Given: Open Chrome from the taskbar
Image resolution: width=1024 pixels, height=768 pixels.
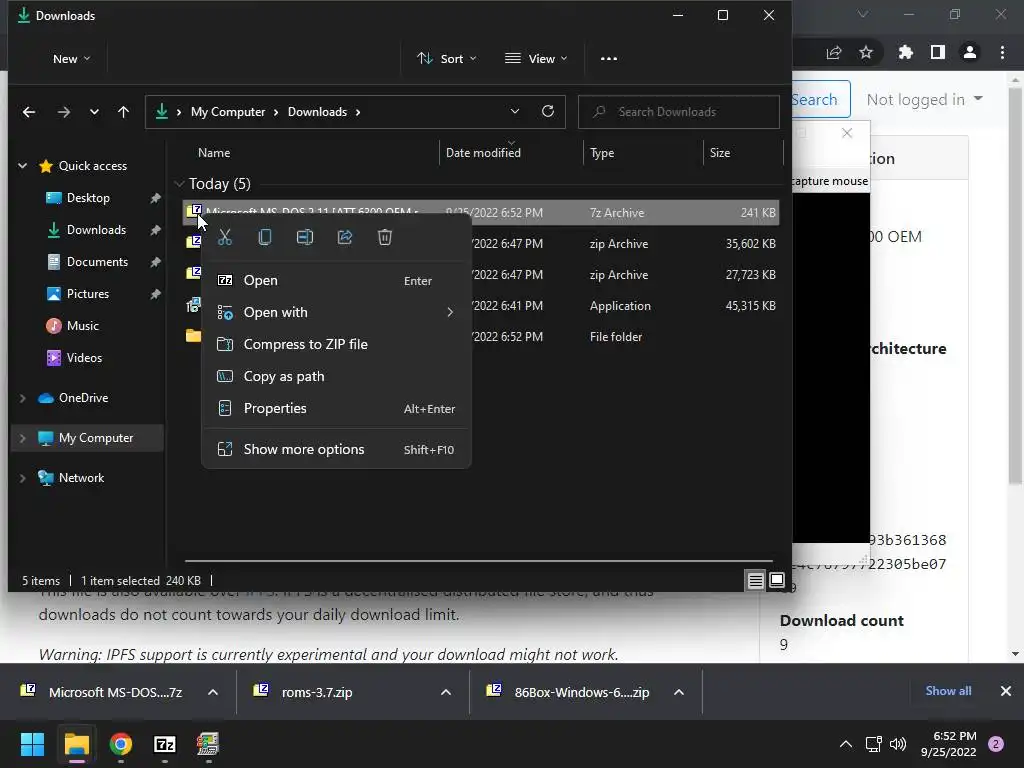Looking at the screenshot, I should pyautogui.click(x=121, y=744).
